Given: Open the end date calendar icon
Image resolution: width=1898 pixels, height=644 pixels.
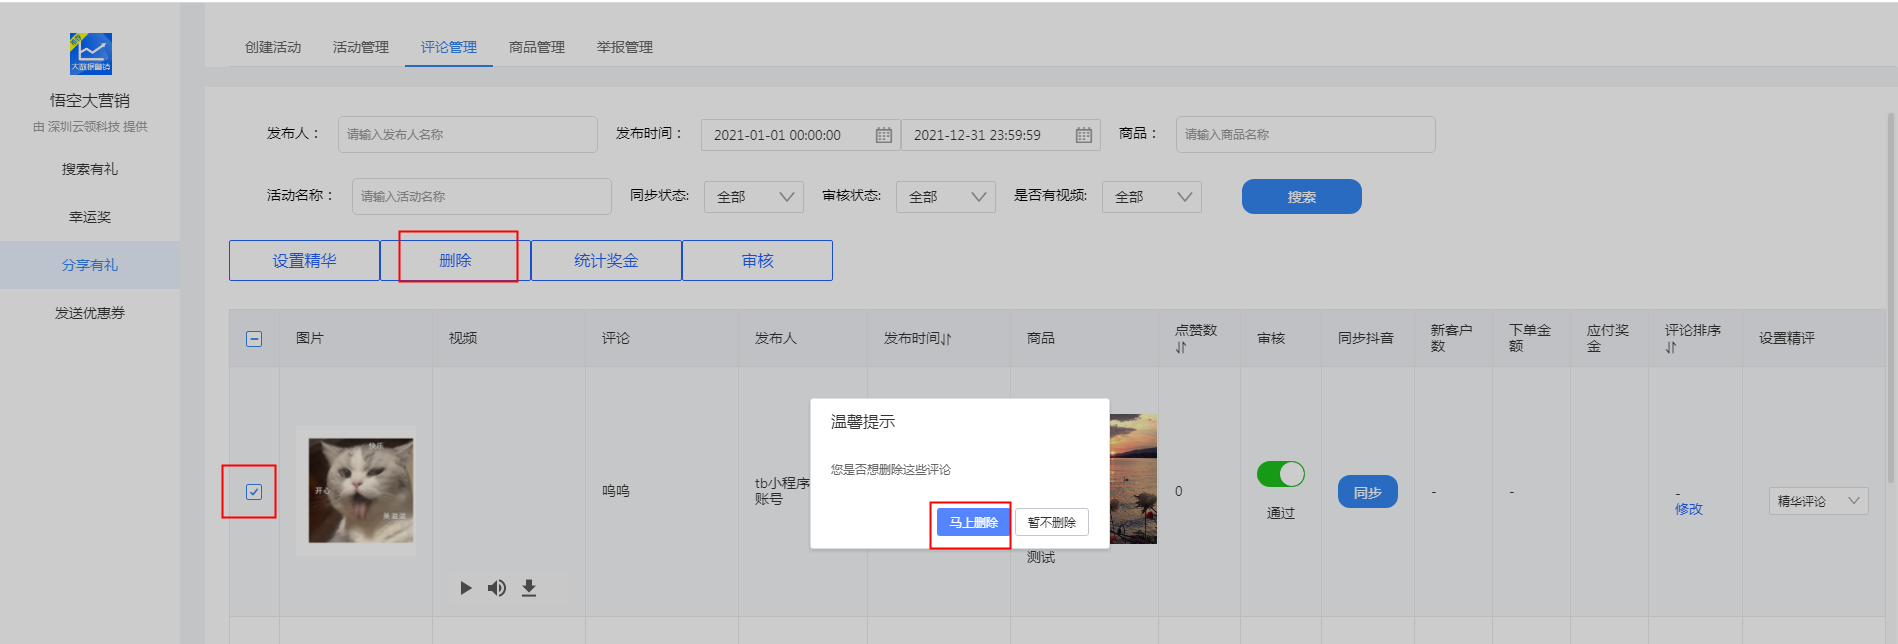Looking at the screenshot, I should 1084,135.
